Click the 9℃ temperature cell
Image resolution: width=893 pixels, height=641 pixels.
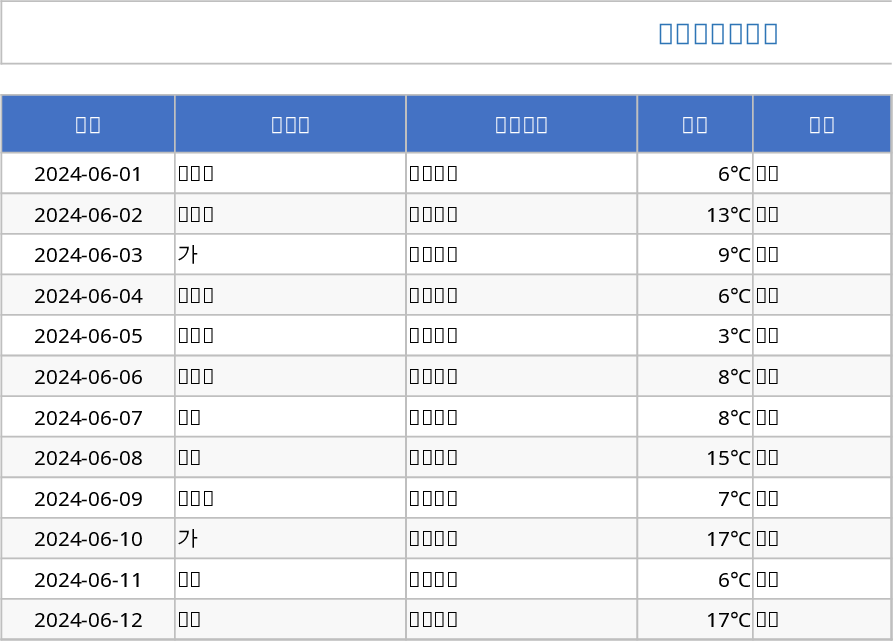pyautogui.click(x=695, y=255)
